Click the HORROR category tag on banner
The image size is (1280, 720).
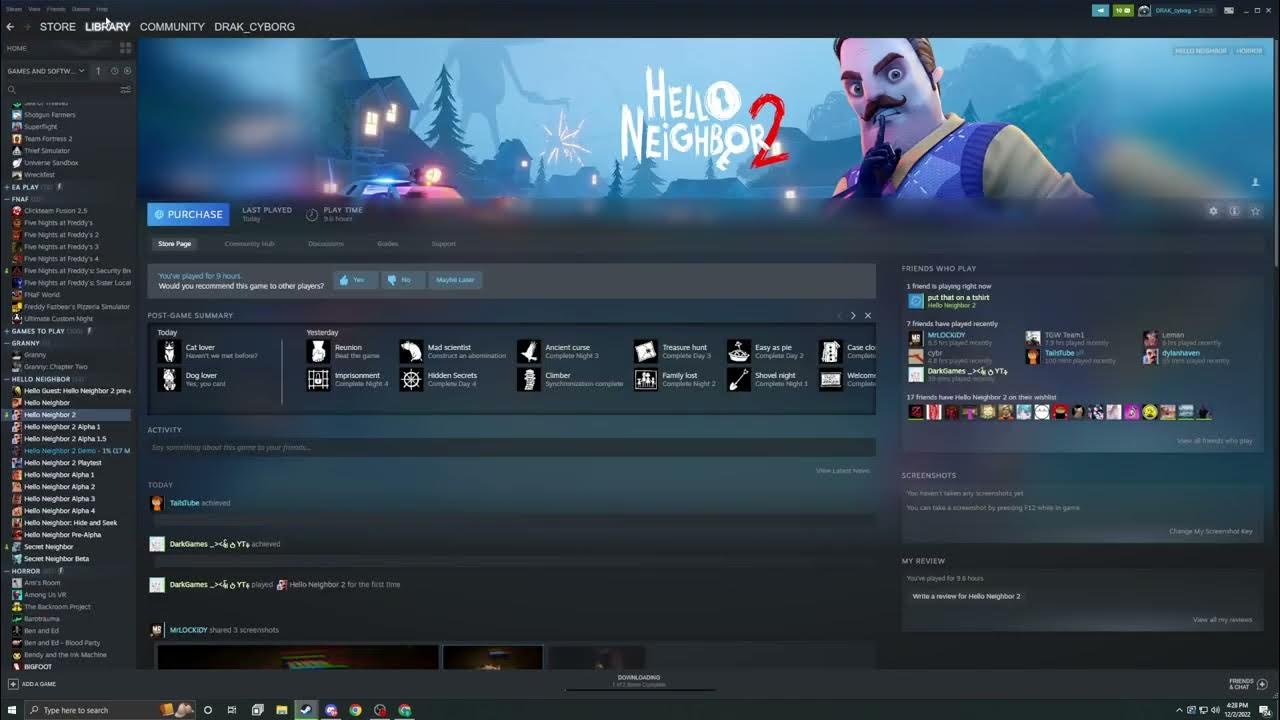coord(1249,50)
